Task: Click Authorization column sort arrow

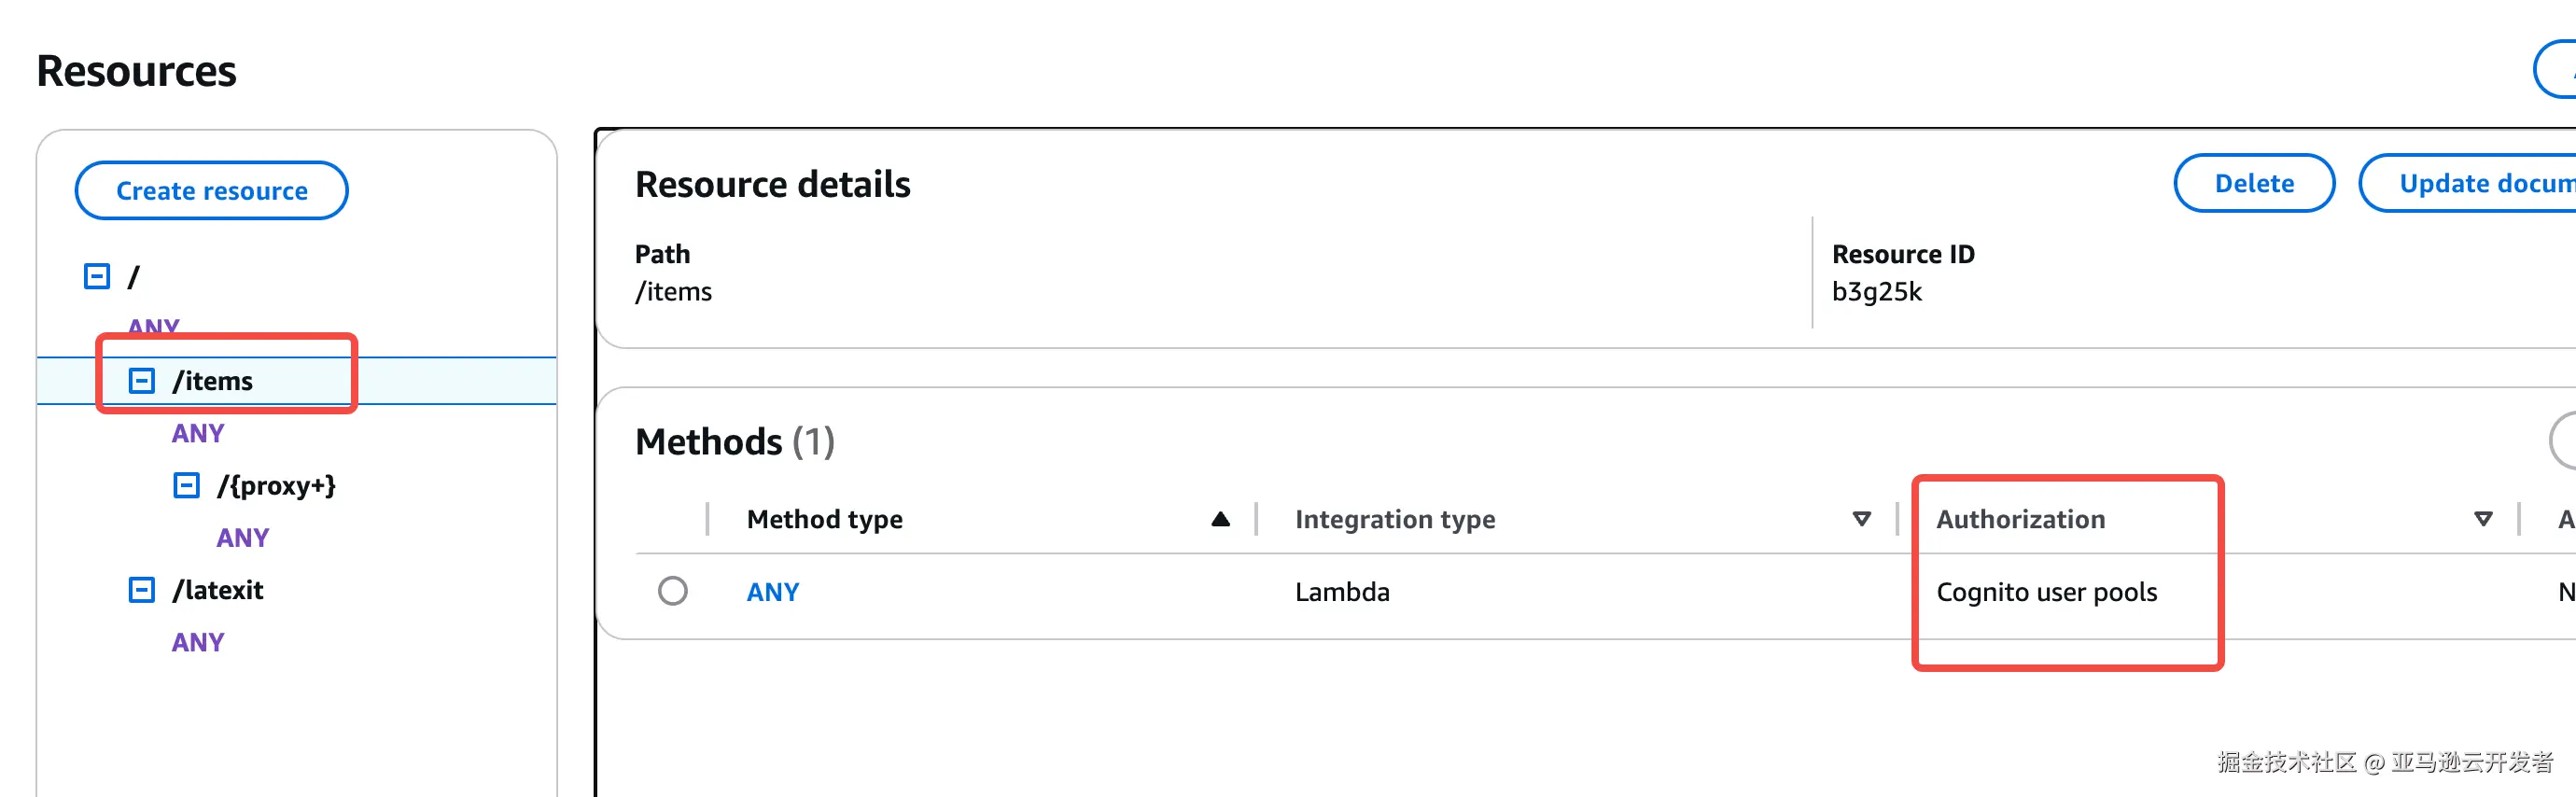Action: [2482, 519]
